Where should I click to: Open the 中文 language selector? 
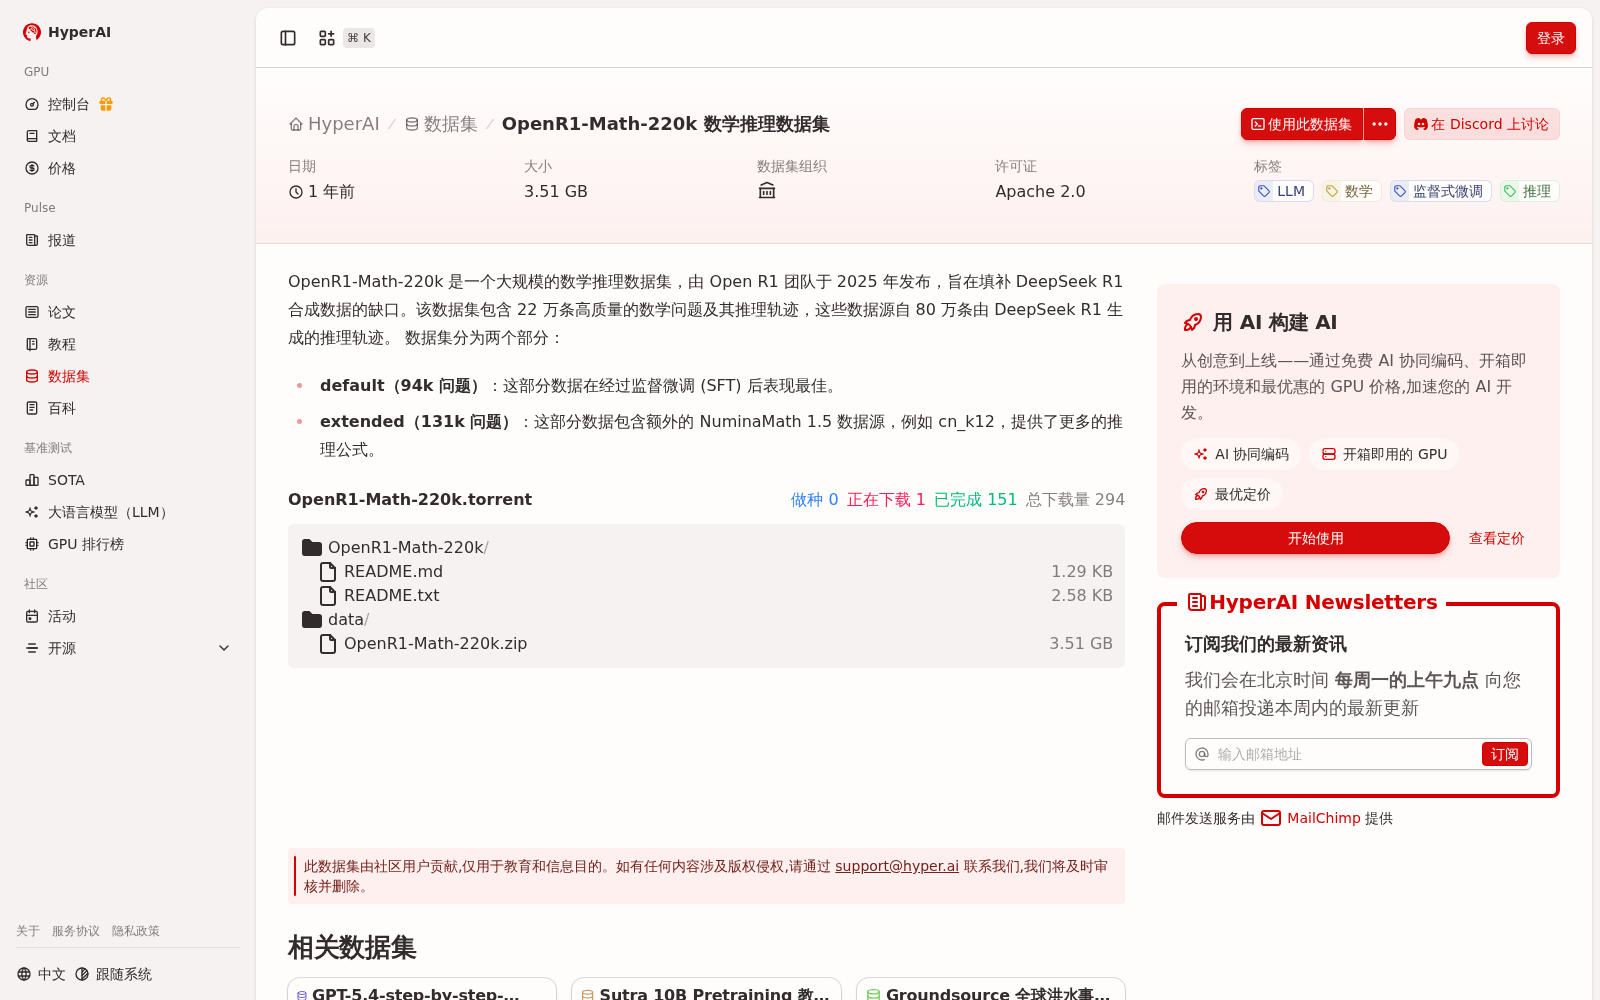[41, 974]
